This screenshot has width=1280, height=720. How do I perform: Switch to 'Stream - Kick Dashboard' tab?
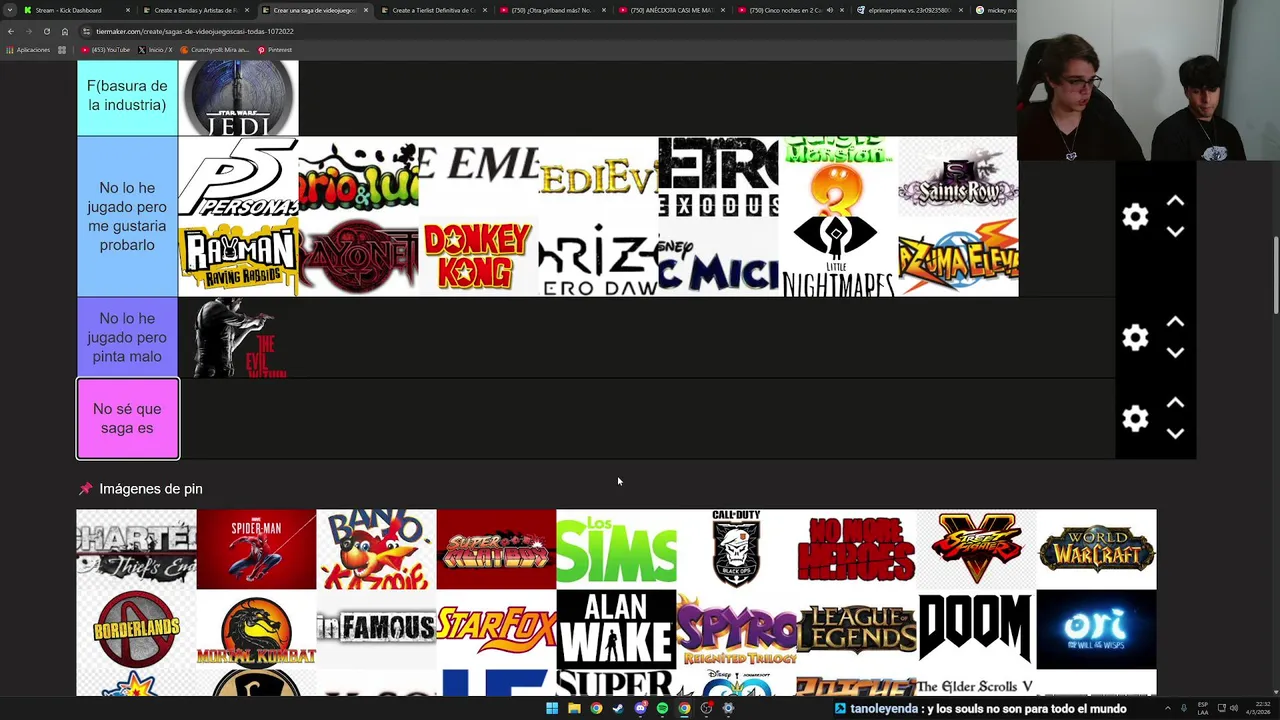[76, 10]
